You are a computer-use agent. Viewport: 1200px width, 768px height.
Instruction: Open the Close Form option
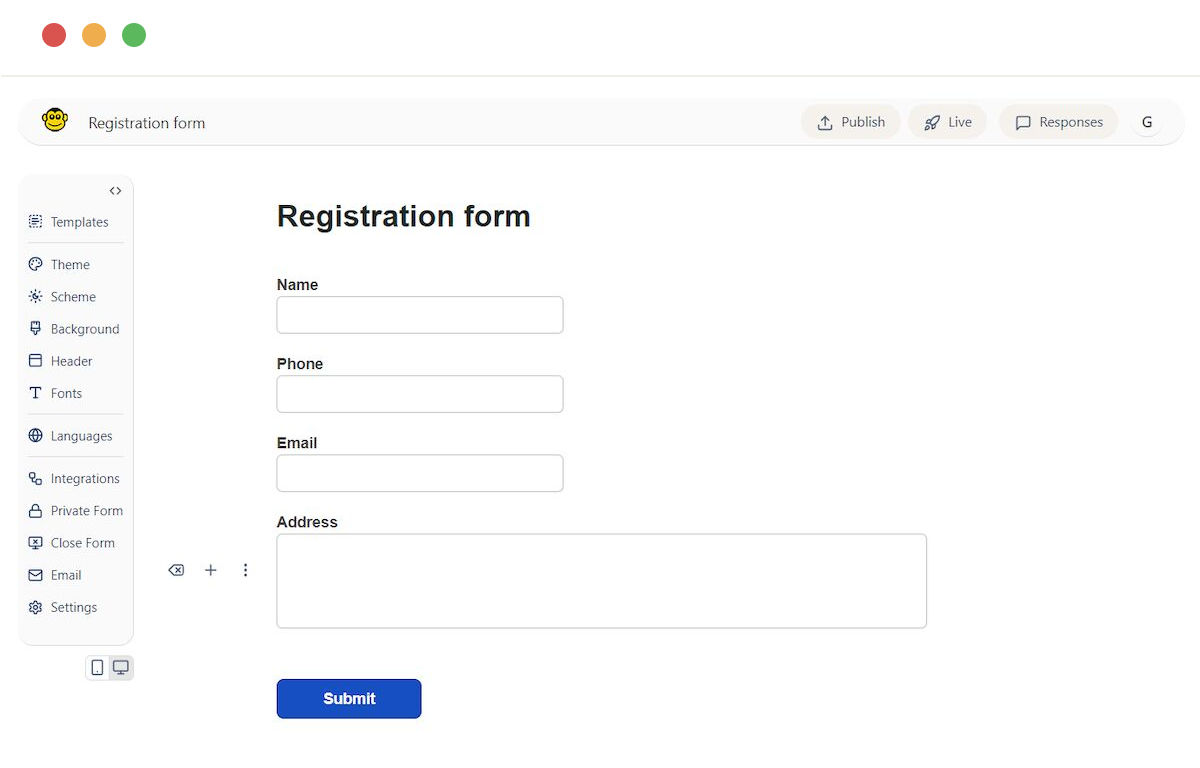[72, 543]
